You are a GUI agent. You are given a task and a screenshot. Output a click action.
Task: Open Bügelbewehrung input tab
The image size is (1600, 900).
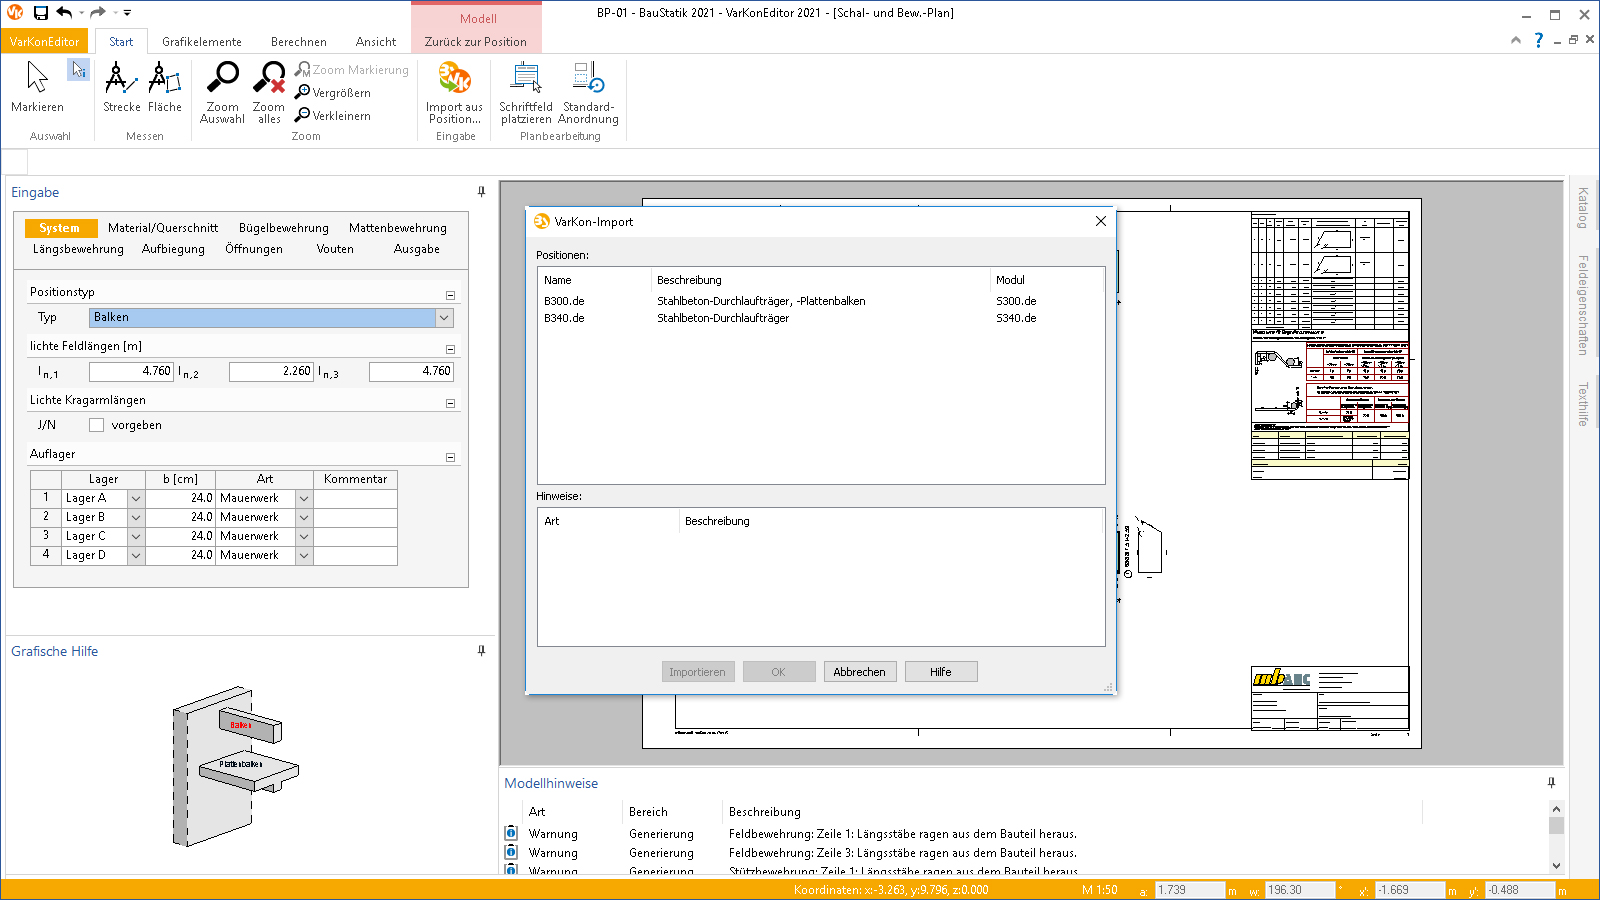284,228
